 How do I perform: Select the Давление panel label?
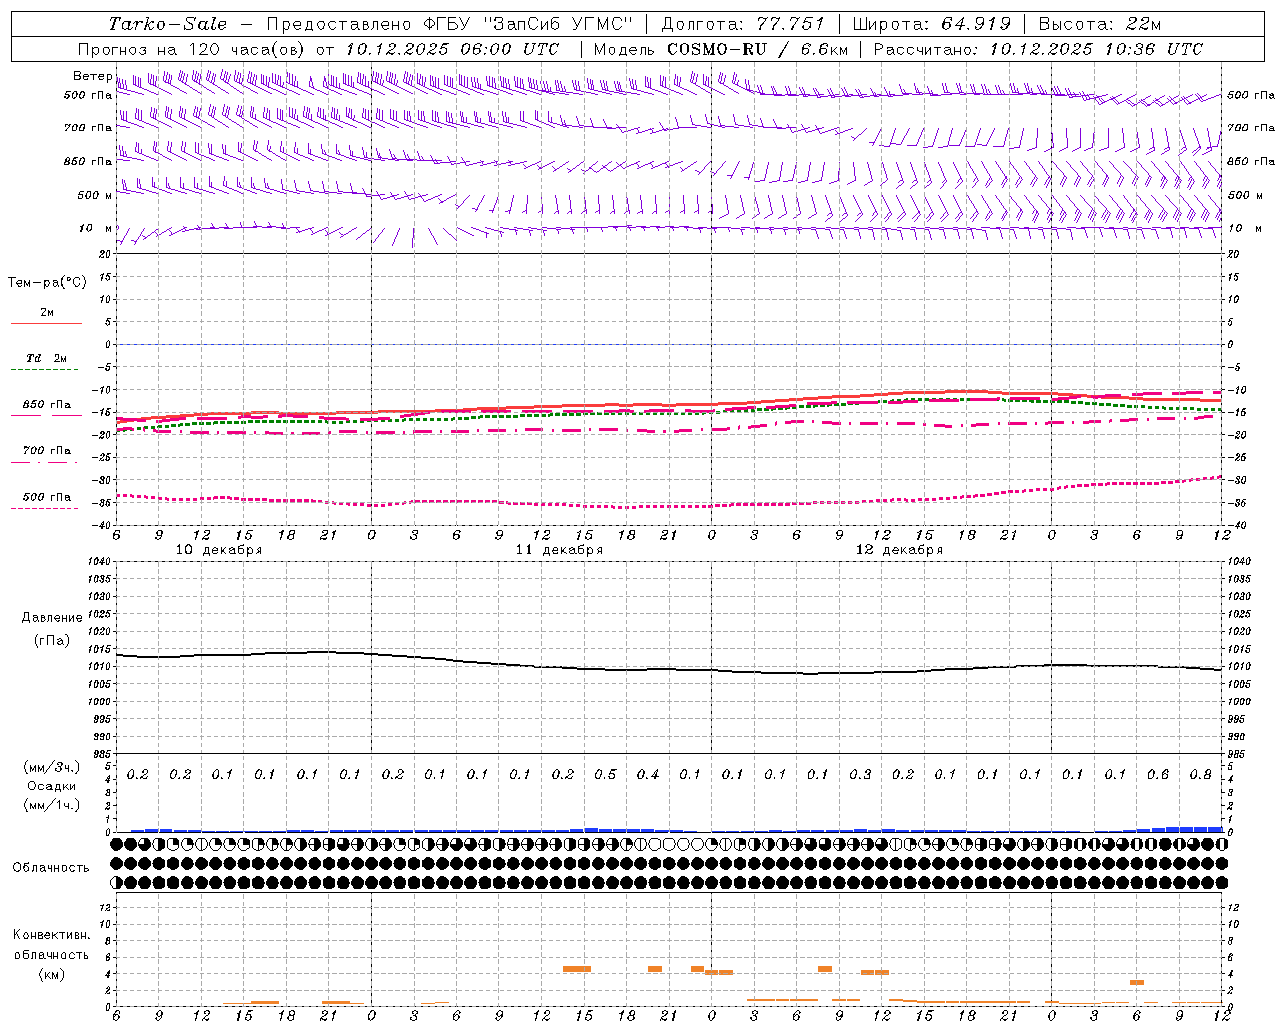52,618
